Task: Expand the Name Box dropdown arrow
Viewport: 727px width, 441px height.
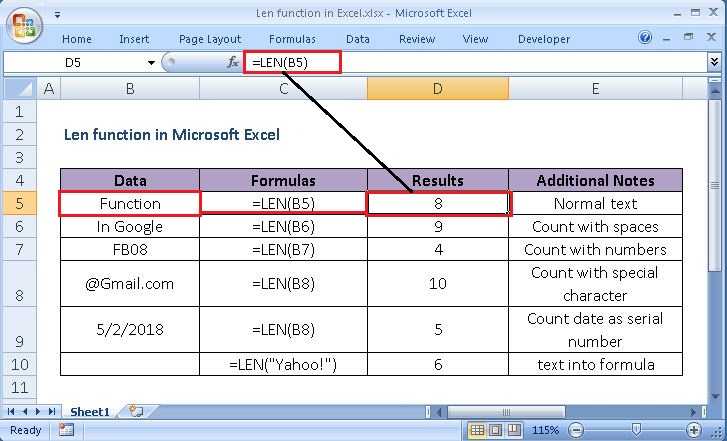Action: pos(151,63)
